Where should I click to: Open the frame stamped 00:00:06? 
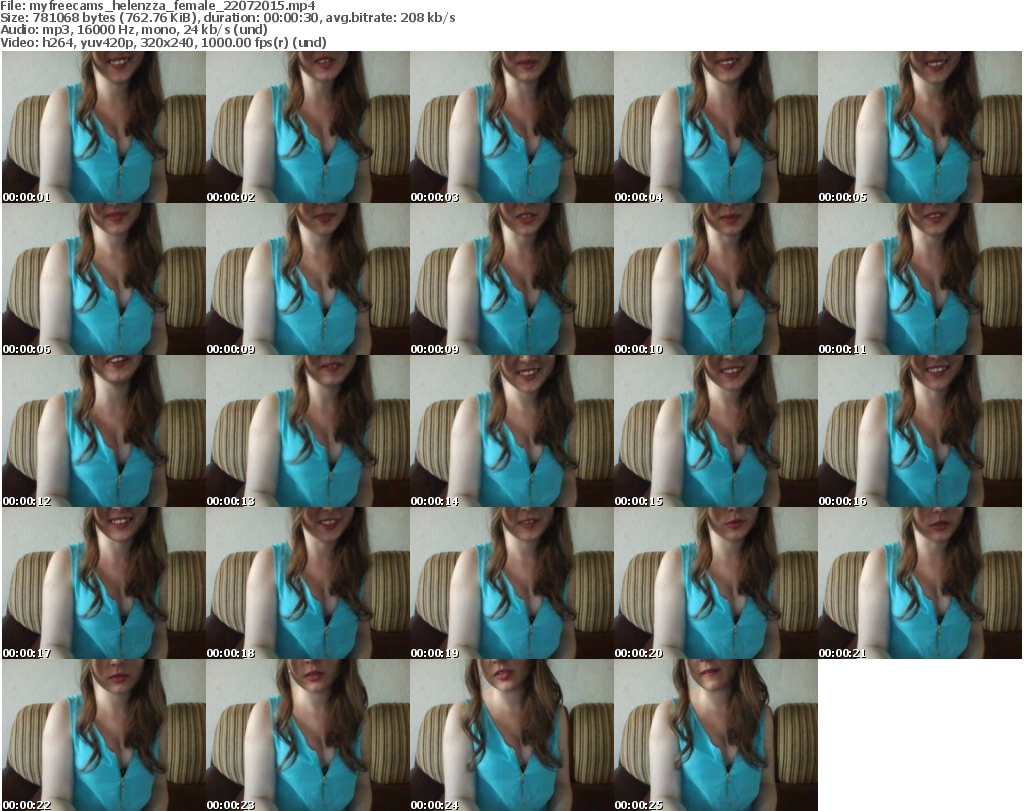tap(104, 279)
